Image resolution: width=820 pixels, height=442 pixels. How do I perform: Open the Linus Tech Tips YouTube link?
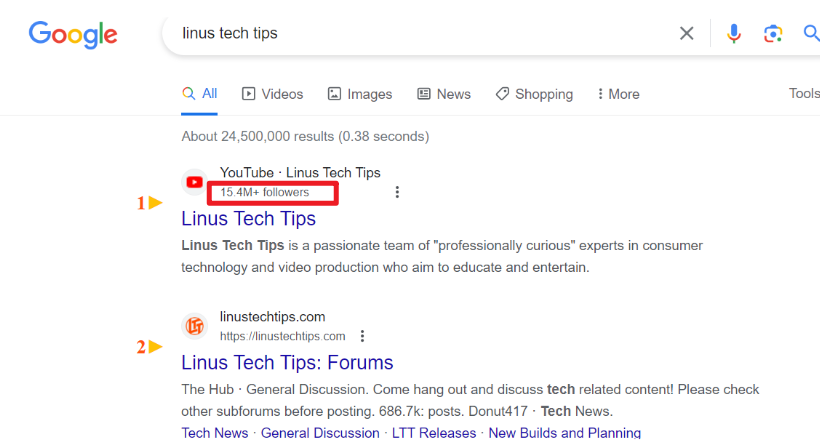[248, 218]
